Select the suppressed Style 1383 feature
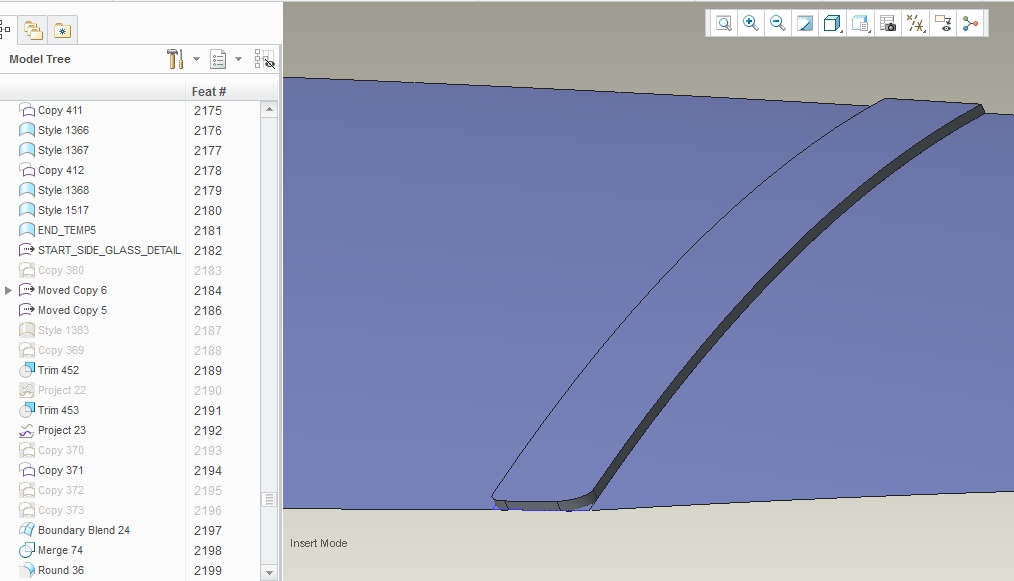The height and width of the screenshot is (581, 1014). coord(63,330)
